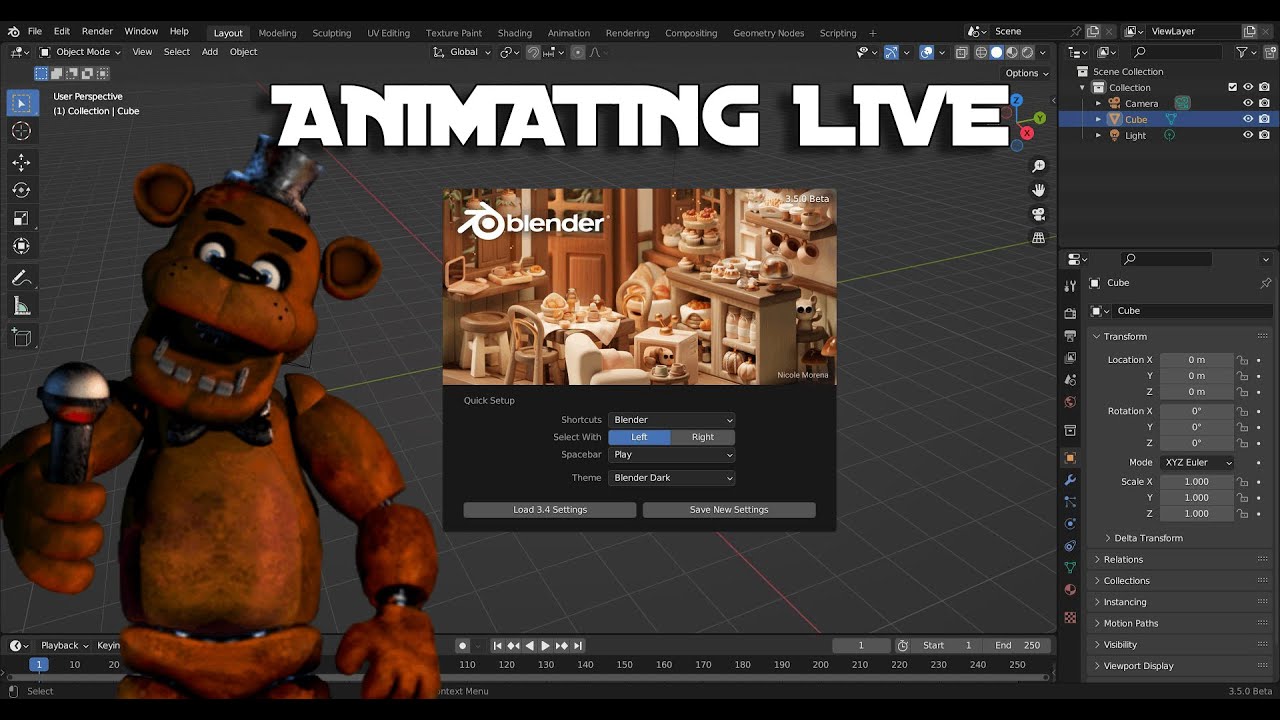Click the Z axis on navigation gizmo
The height and width of the screenshot is (720, 1280).
1016,100
